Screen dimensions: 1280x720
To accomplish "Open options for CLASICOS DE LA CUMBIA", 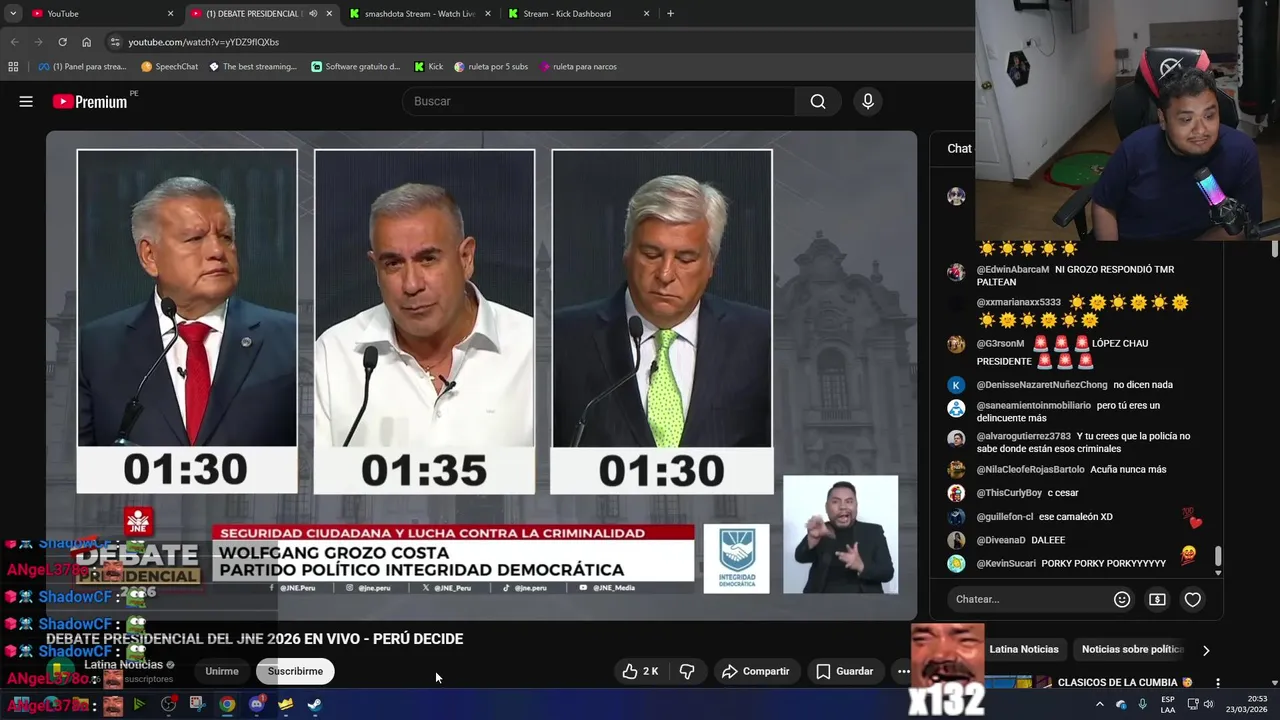I will (x=1217, y=683).
